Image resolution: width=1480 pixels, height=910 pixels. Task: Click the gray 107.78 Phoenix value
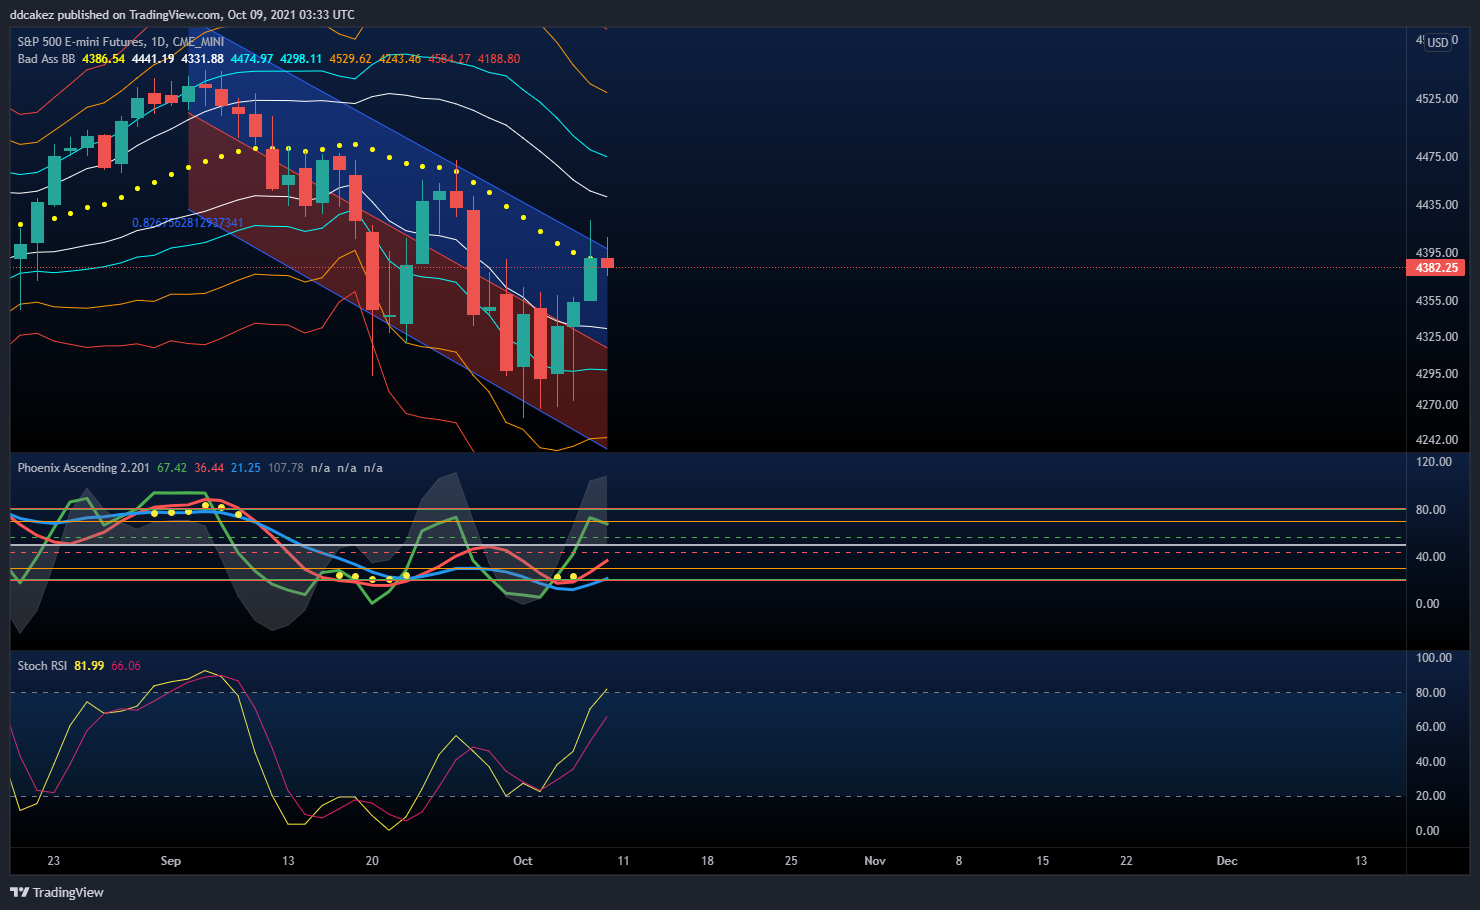point(286,468)
